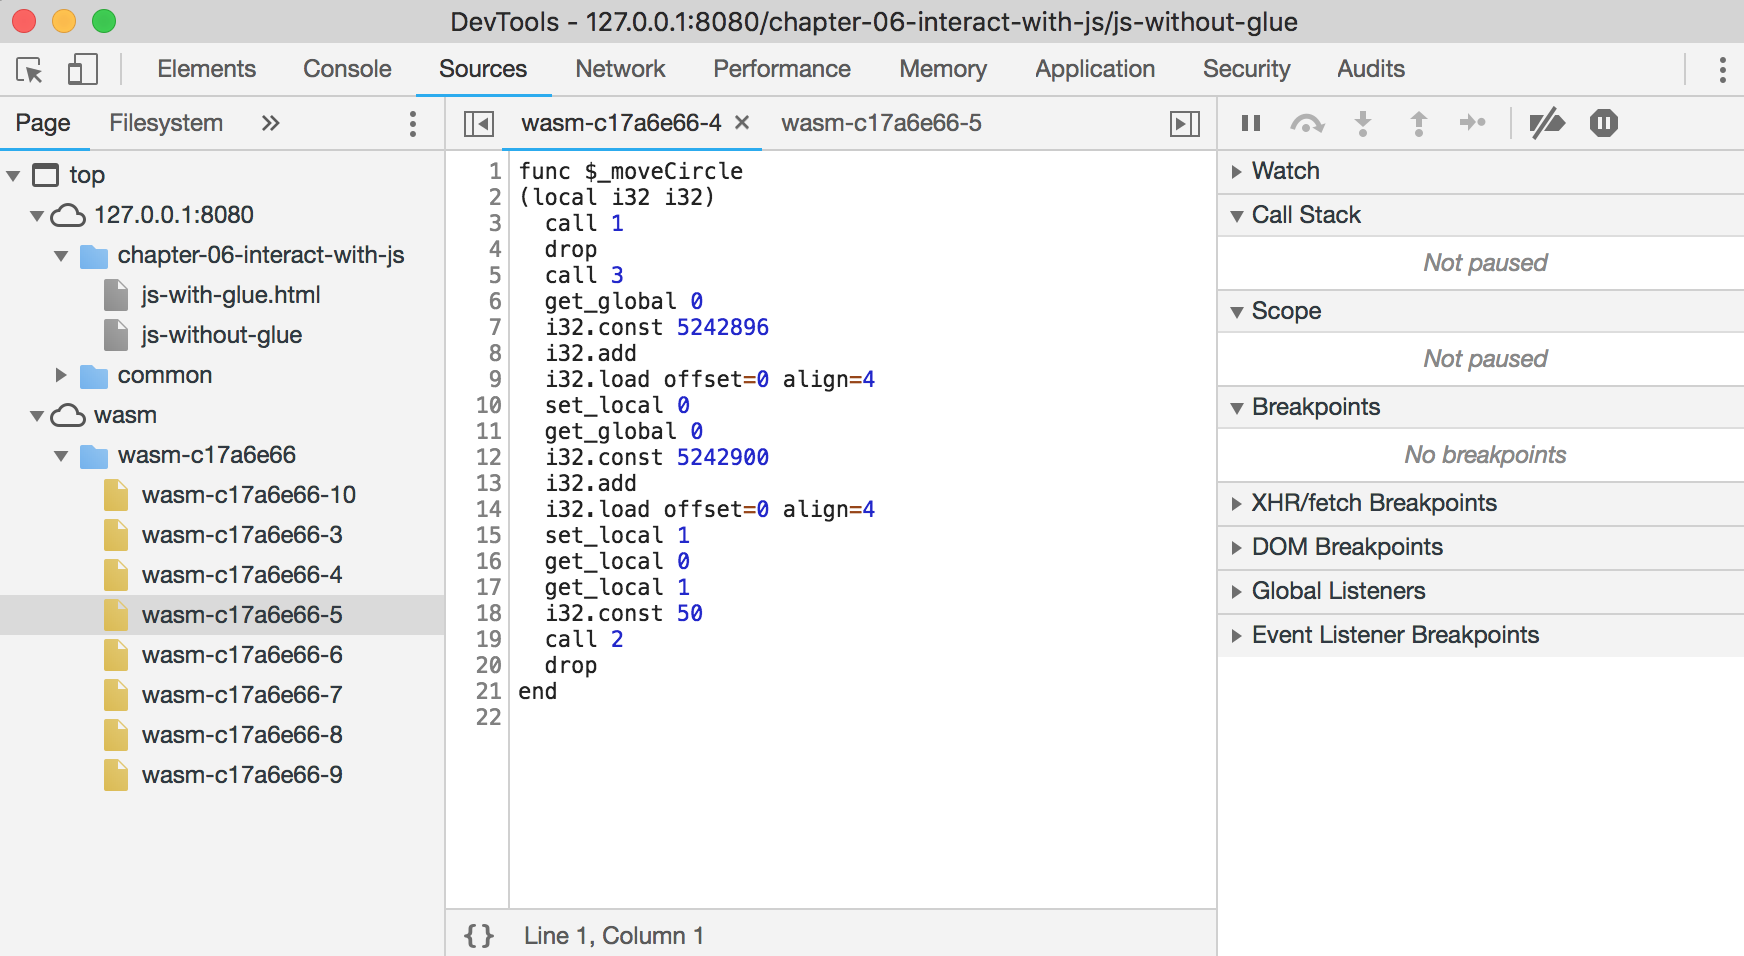This screenshot has height=956, width=1744.
Task: Hide the debugger sidebar icon
Action: coord(1184,123)
